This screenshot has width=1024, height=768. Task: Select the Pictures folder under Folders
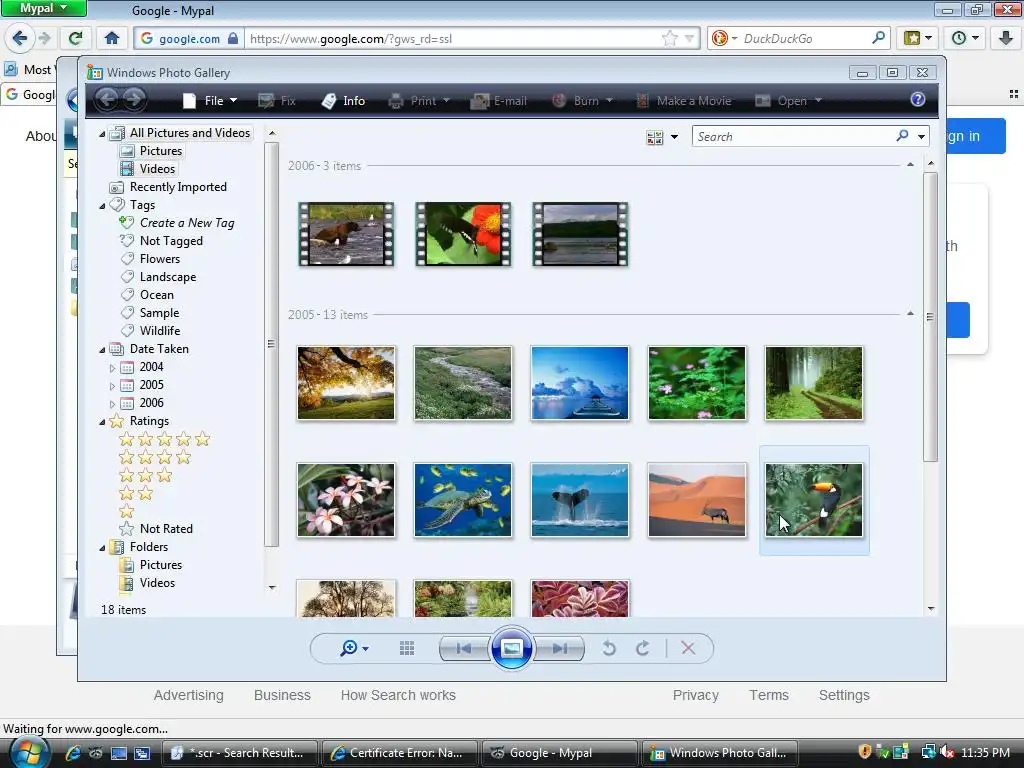point(151,564)
